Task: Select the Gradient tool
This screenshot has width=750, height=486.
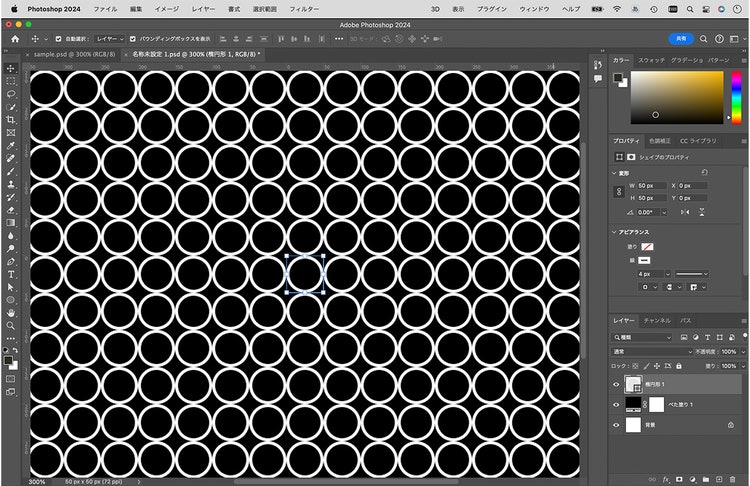Action: click(11, 223)
